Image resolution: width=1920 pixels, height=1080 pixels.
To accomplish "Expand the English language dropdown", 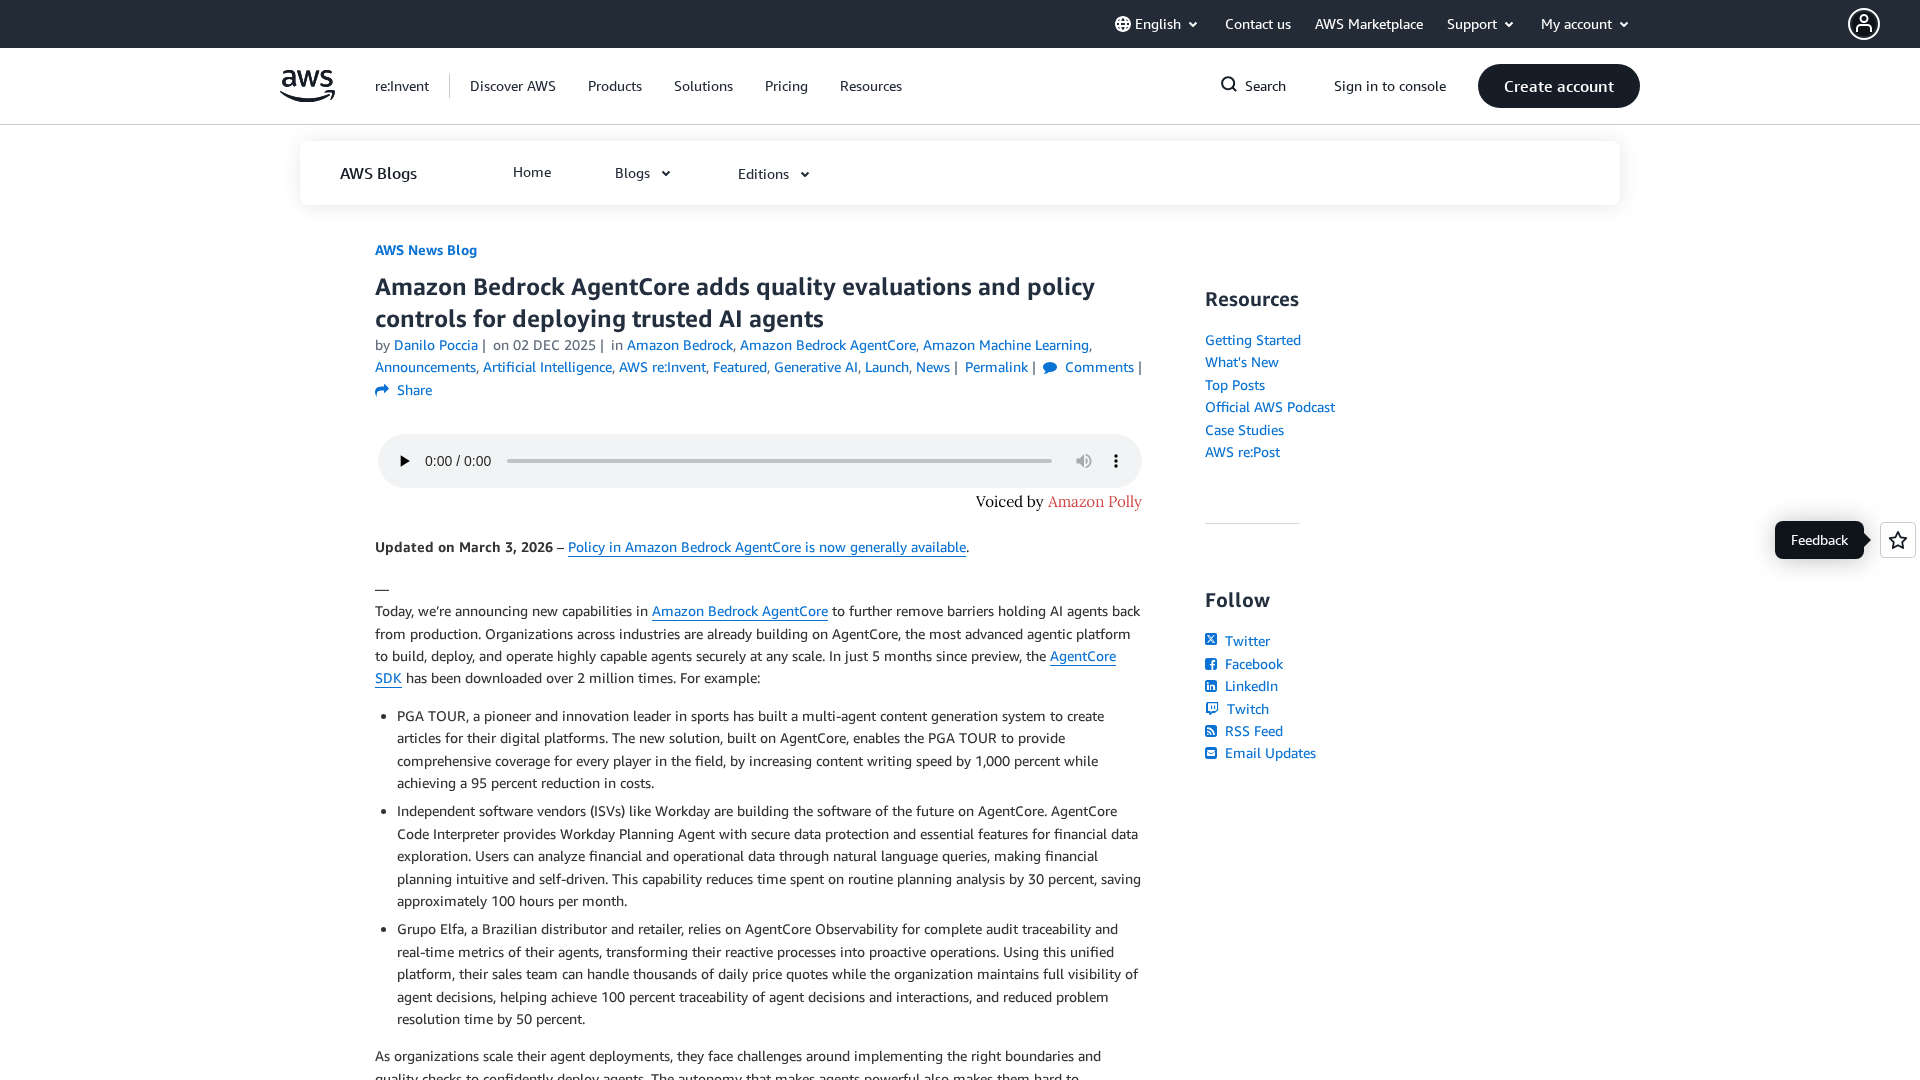I will click(1157, 24).
